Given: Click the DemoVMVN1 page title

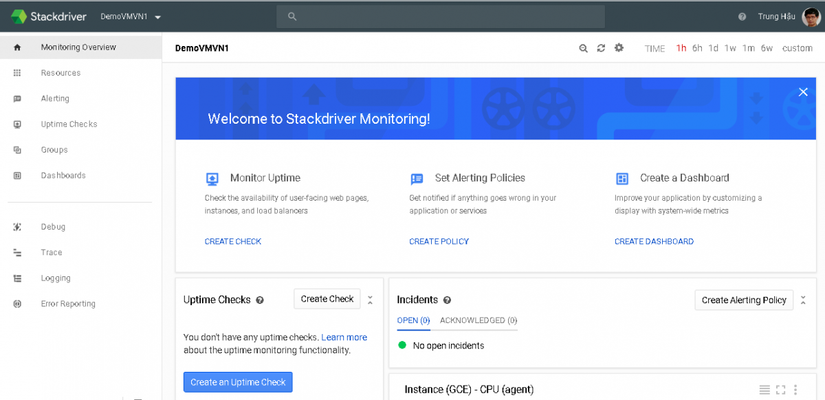Looking at the screenshot, I should (x=202, y=48).
